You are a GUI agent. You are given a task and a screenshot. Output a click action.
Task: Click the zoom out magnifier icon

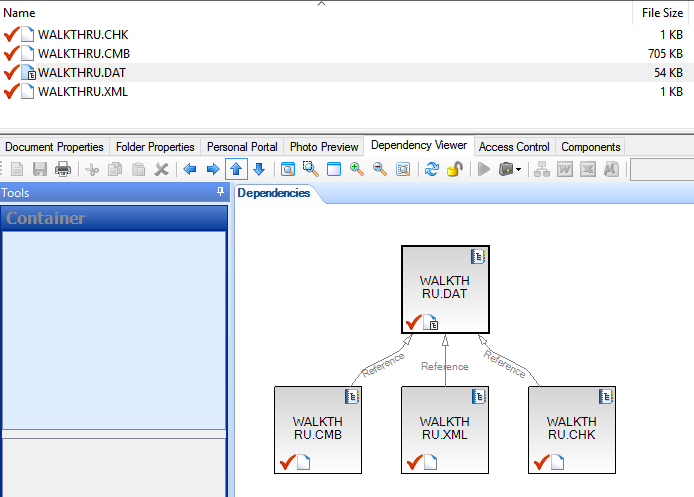[380, 169]
